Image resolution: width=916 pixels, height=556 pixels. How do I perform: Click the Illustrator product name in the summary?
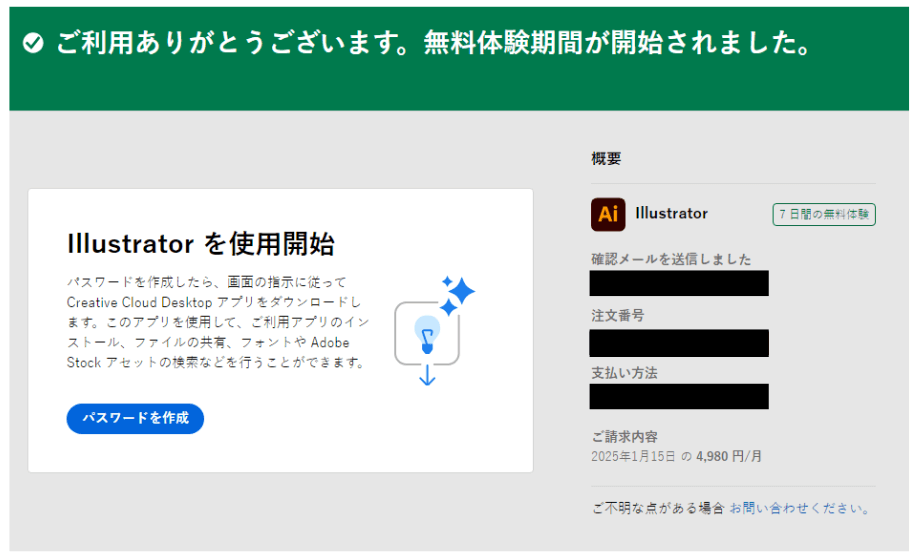pos(671,214)
